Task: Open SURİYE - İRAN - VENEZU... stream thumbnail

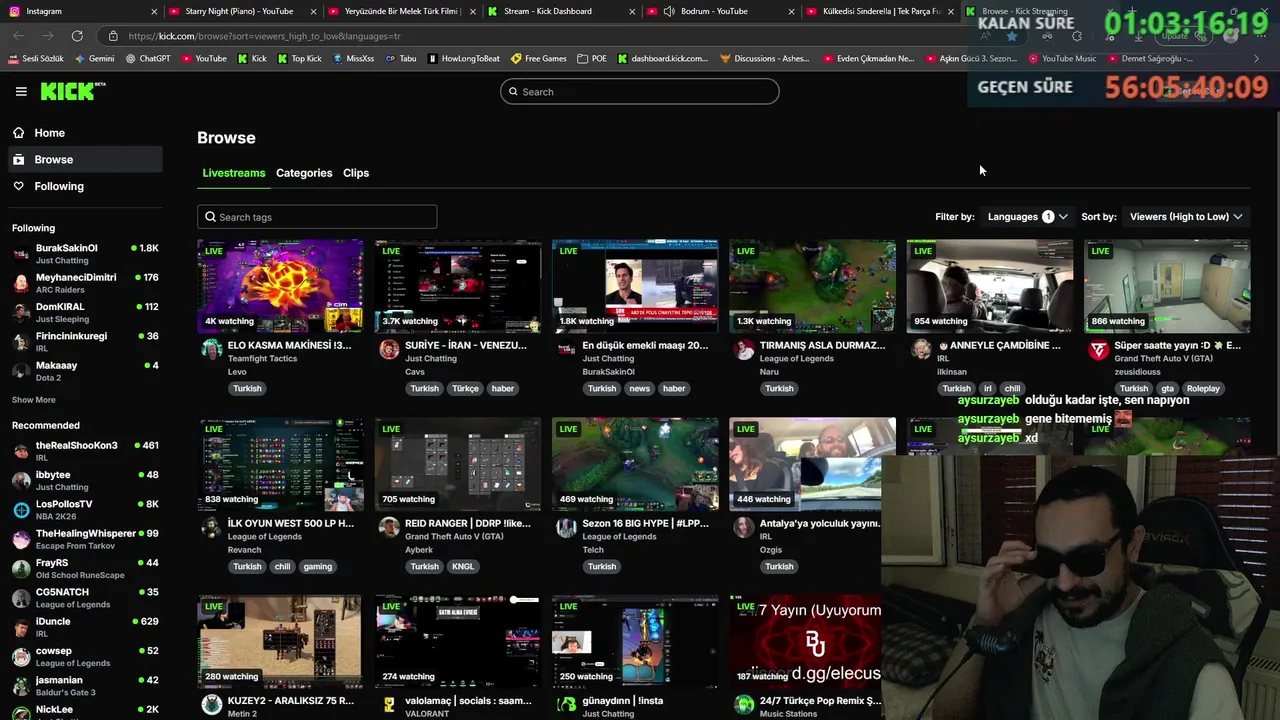Action: point(458,286)
